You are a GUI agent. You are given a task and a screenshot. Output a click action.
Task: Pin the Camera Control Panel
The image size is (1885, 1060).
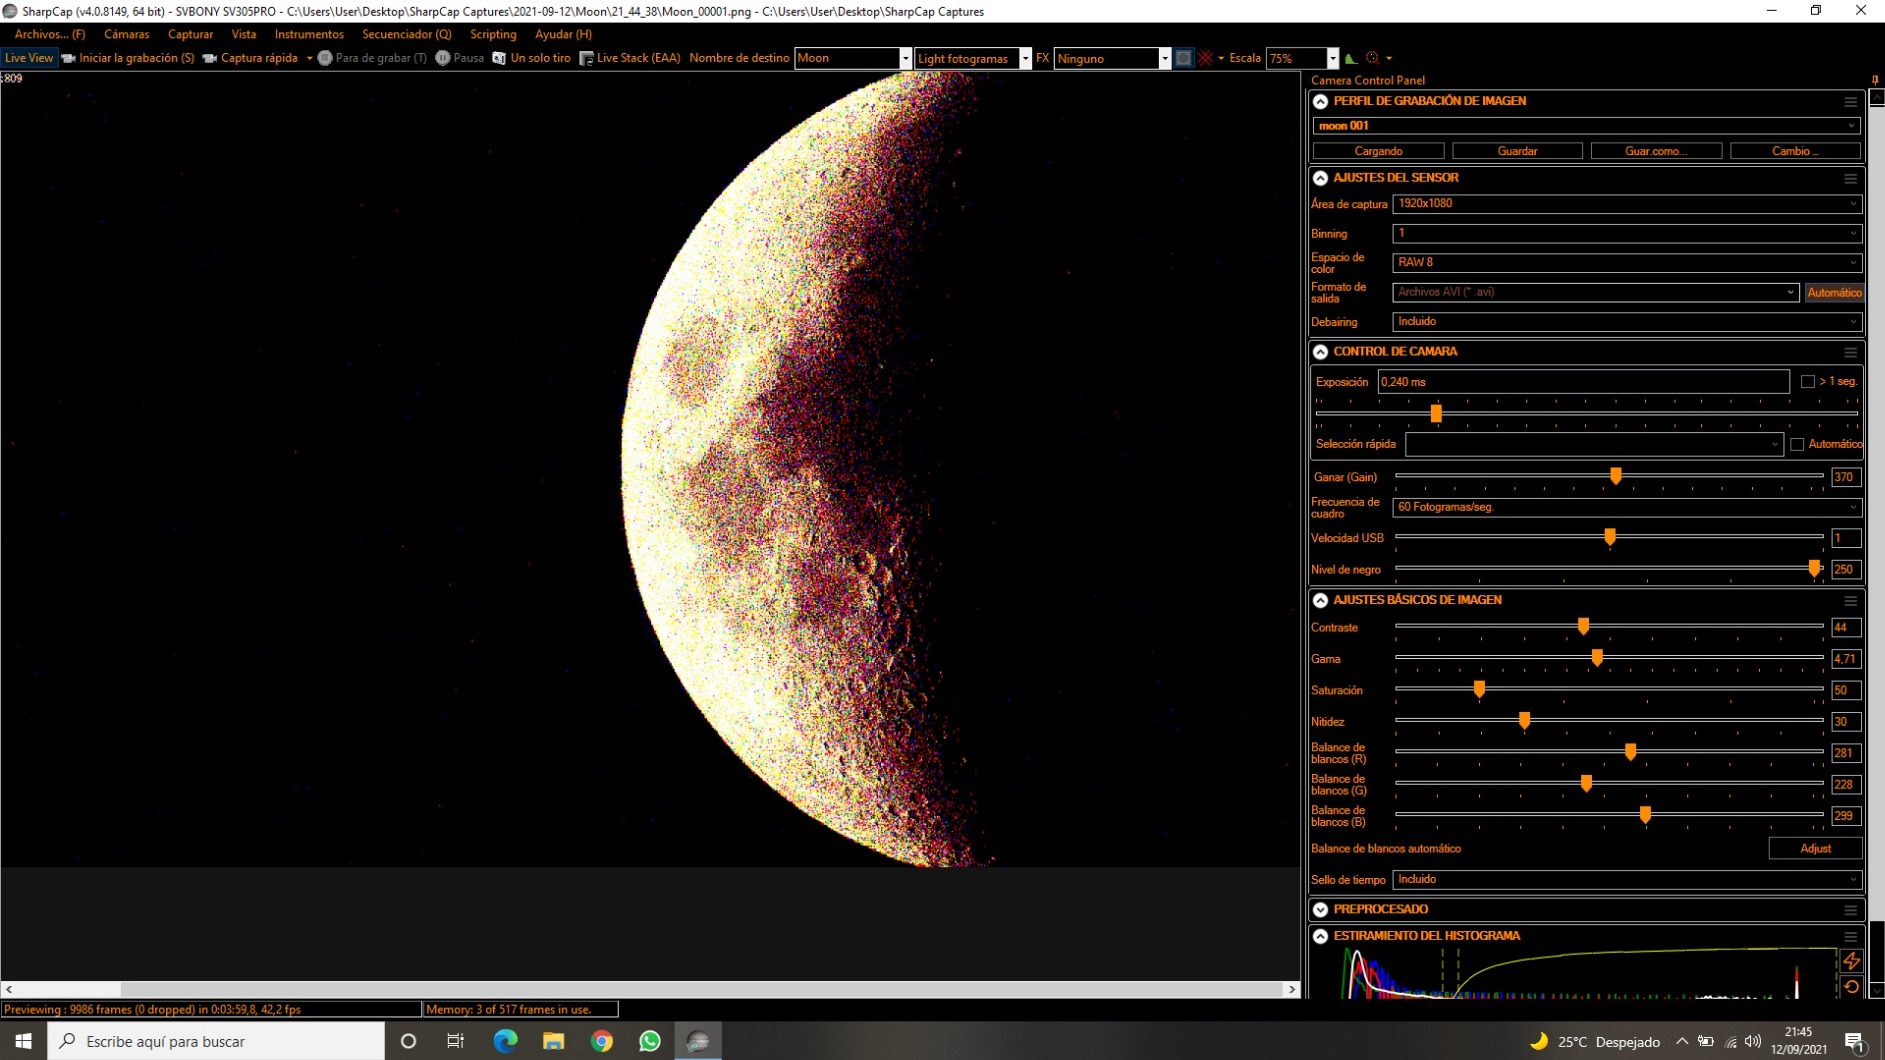tap(1874, 80)
